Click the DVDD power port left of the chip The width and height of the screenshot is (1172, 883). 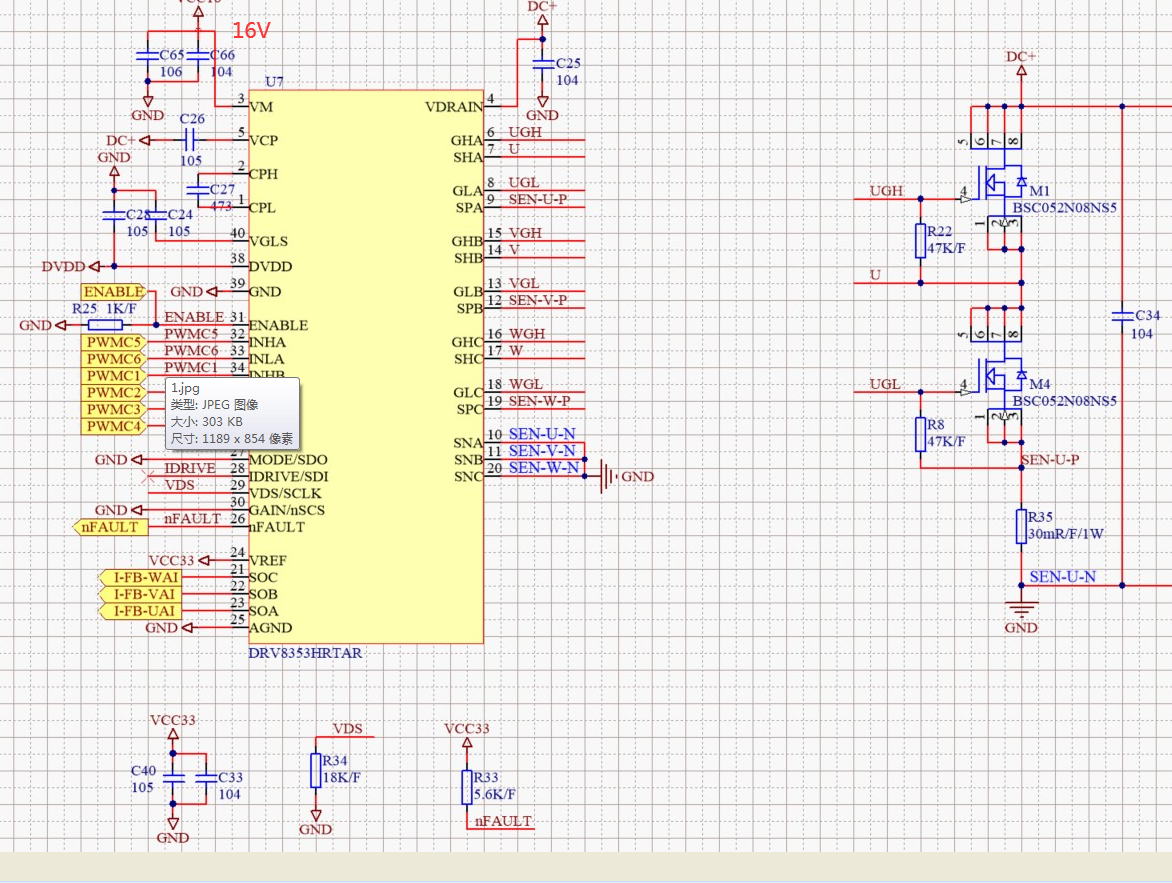[x=71, y=266]
